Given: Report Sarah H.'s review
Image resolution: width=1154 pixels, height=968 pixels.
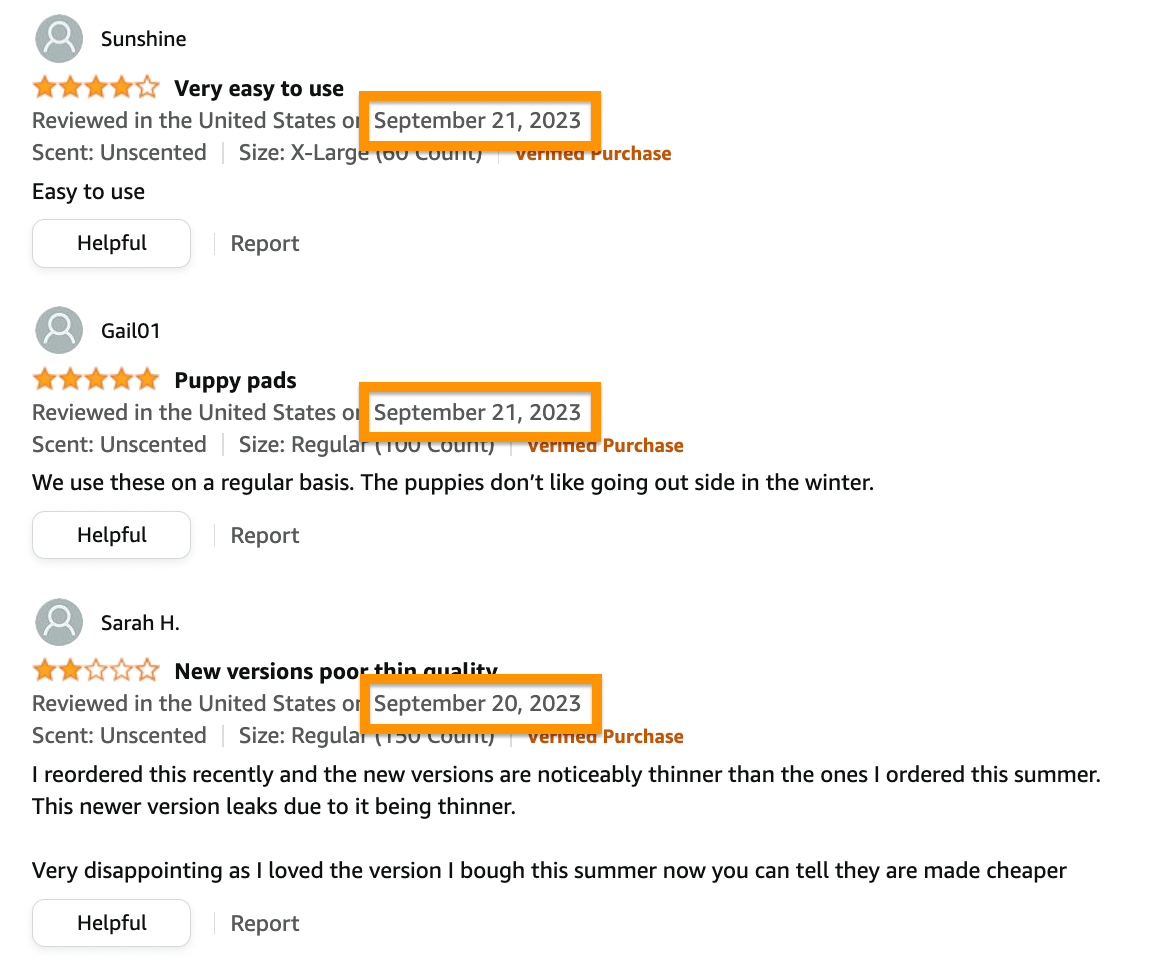Looking at the screenshot, I should coord(264,923).
